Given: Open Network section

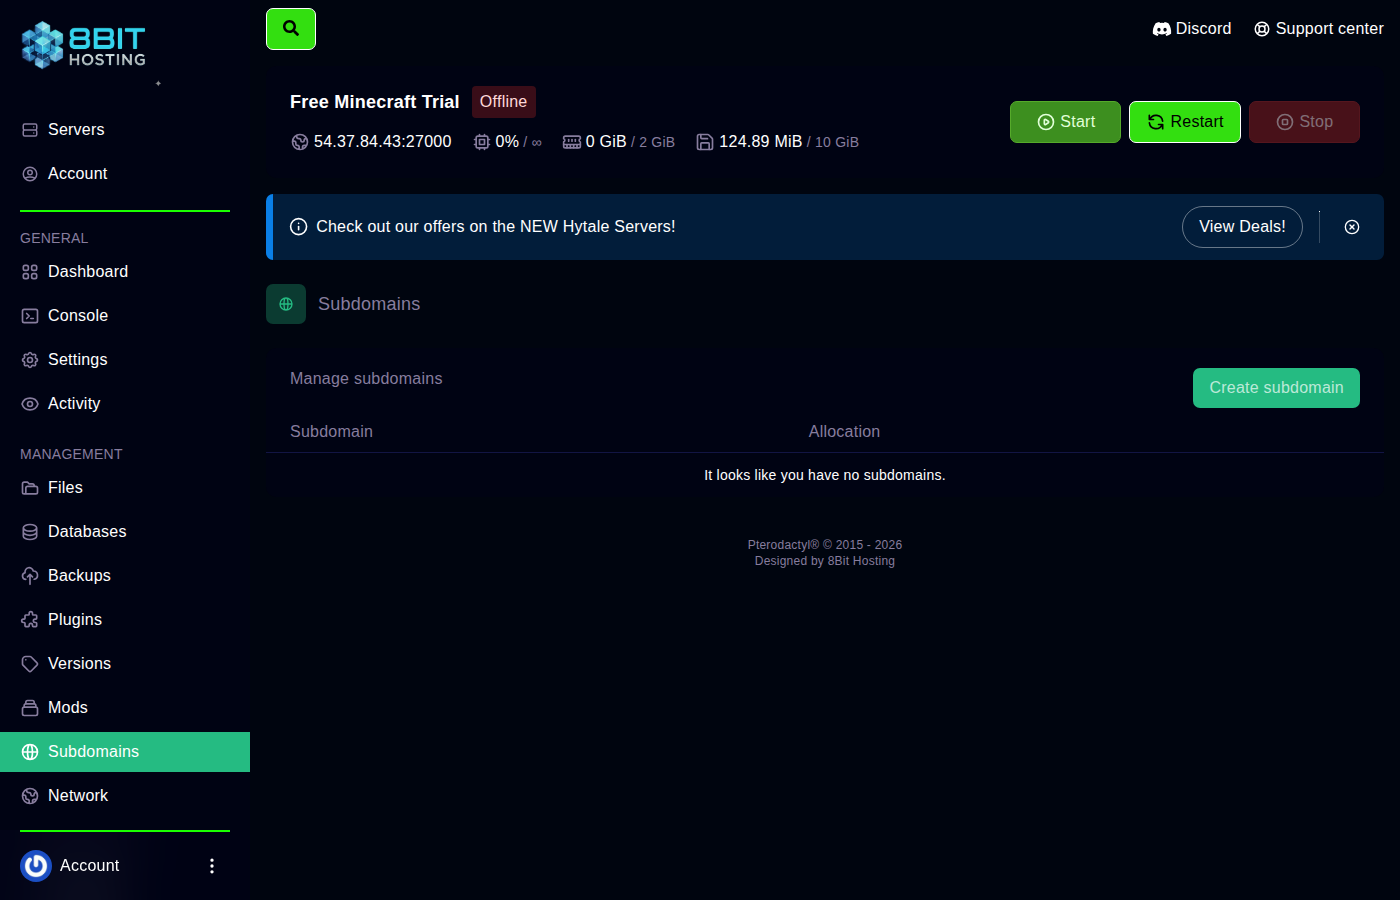Looking at the screenshot, I should coord(125,796).
